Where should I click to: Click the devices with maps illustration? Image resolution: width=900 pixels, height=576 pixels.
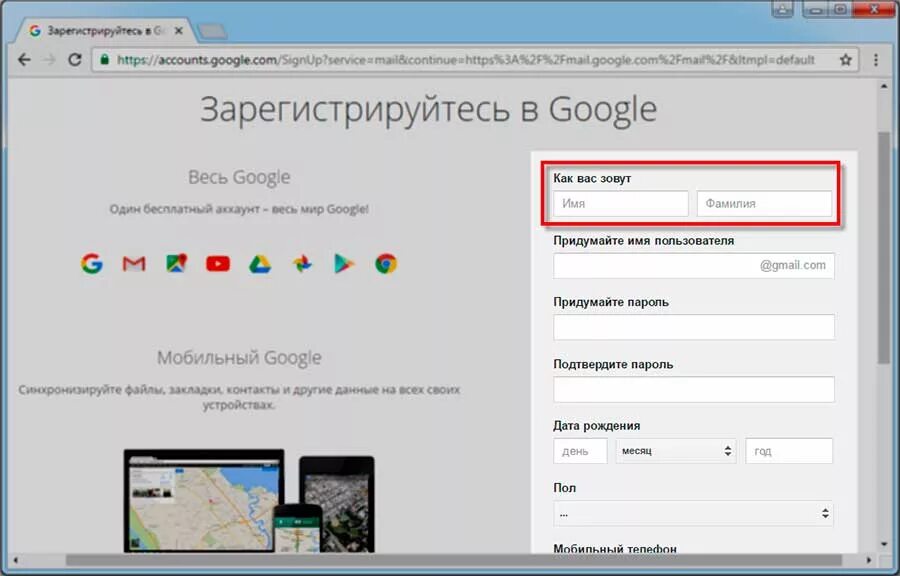[249, 501]
